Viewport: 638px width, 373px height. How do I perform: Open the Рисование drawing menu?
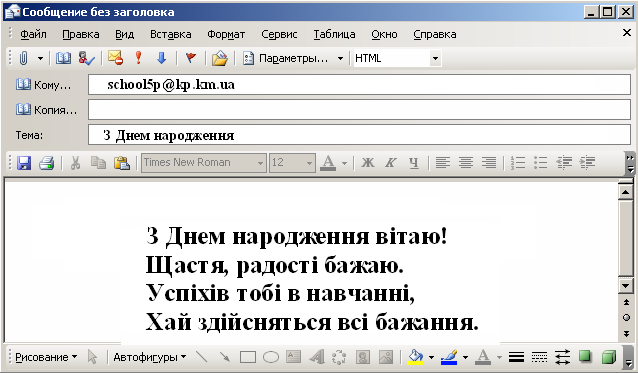pos(46,357)
